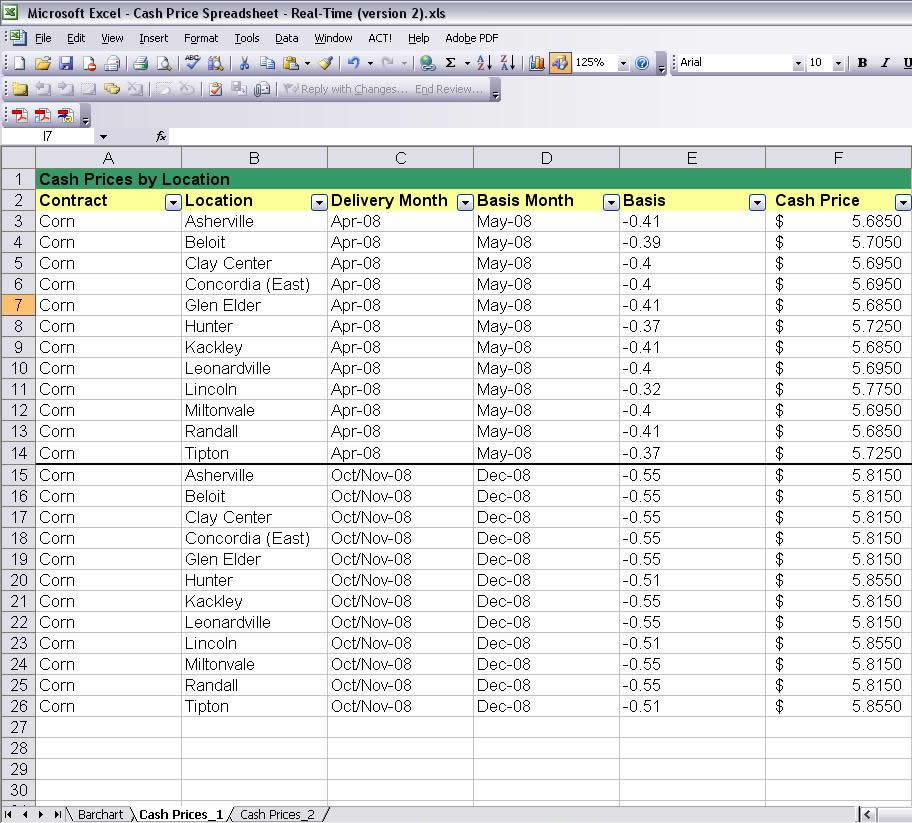Click the AutoSum sigma icon

(x=450, y=63)
